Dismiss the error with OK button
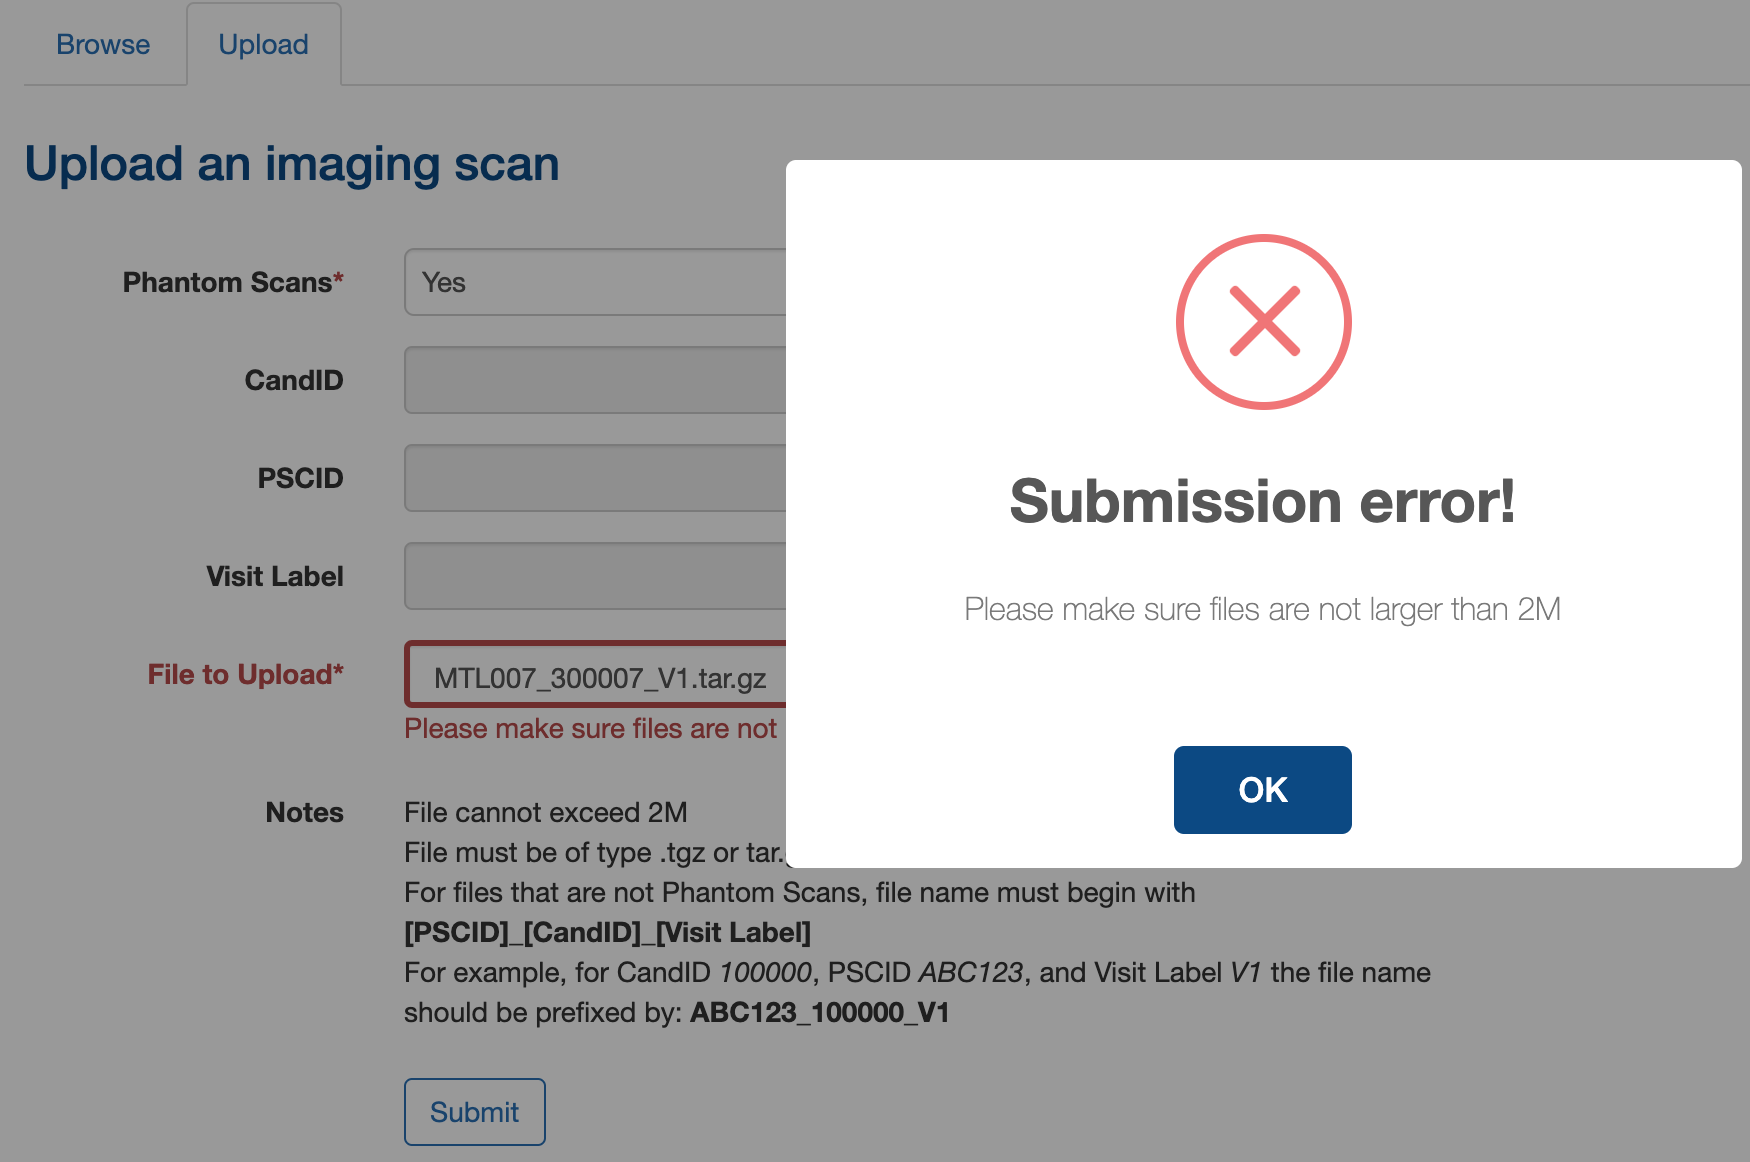 pyautogui.click(x=1263, y=790)
